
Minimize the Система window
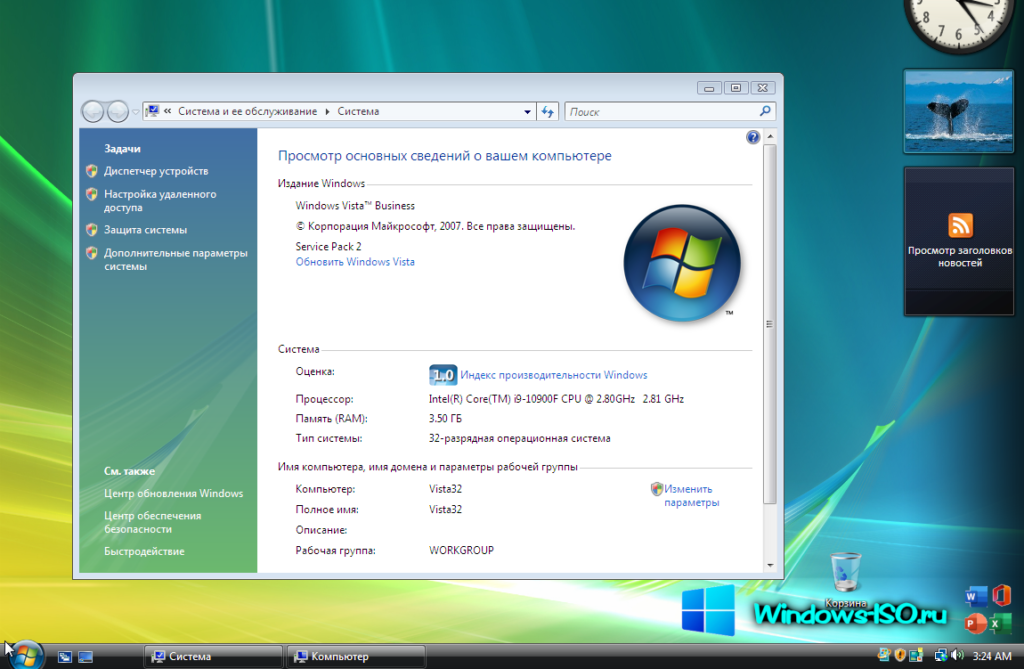click(709, 88)
